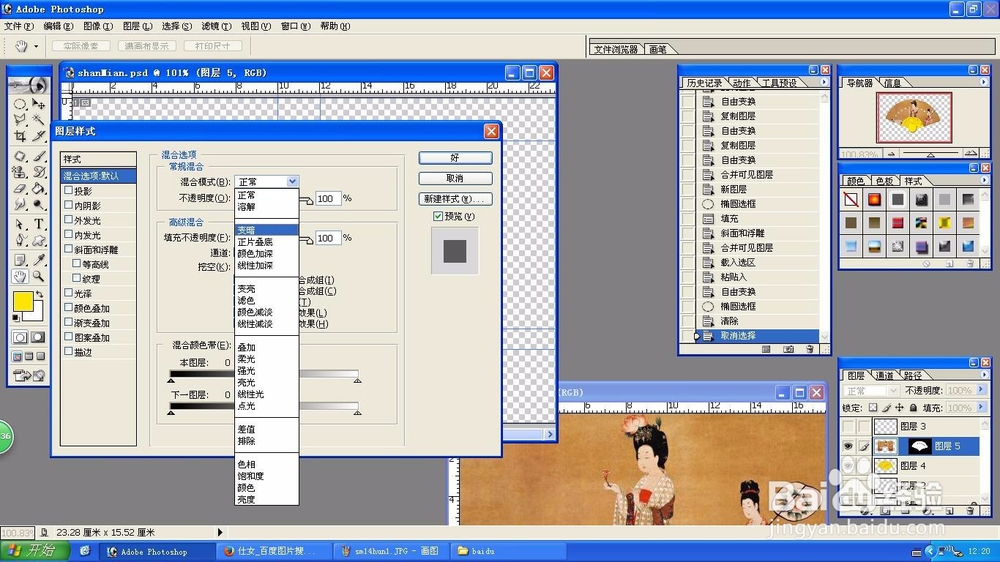Switch to Quick Mask mode
This screenshot has height=562, width=1000.
[x=38, y=337]
